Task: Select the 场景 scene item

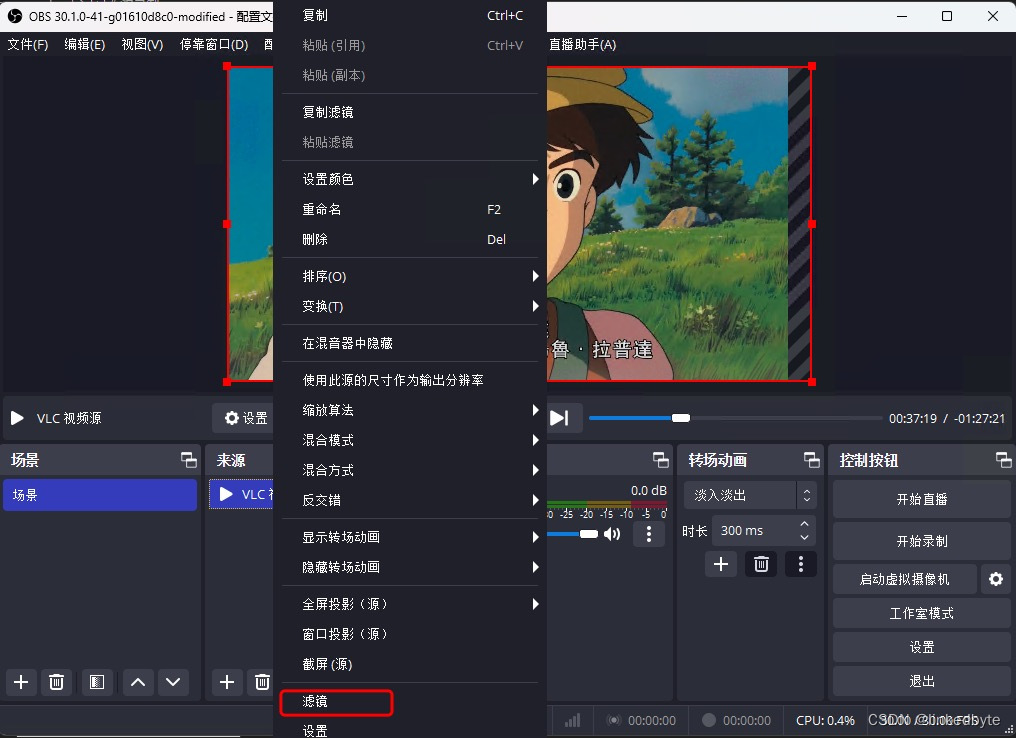Action: click(x=100, y=495)
